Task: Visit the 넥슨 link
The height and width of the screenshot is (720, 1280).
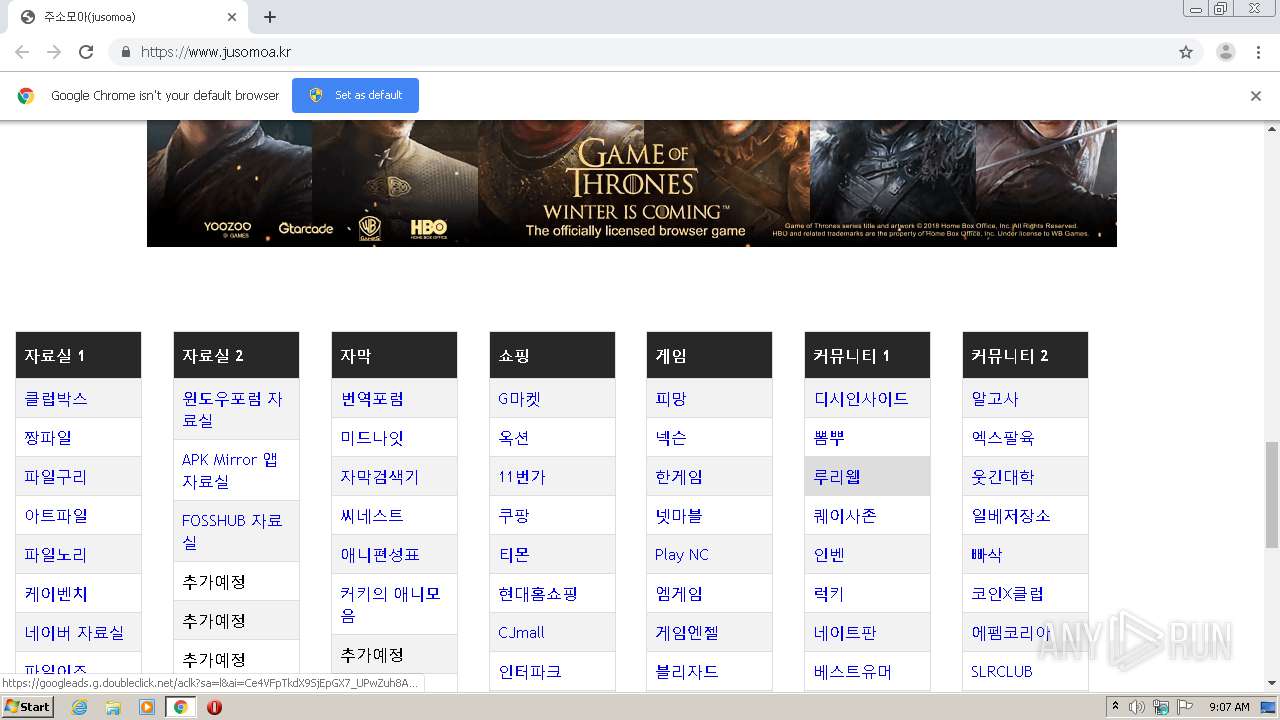Action: pyautogui.click(x=671, y=437)
